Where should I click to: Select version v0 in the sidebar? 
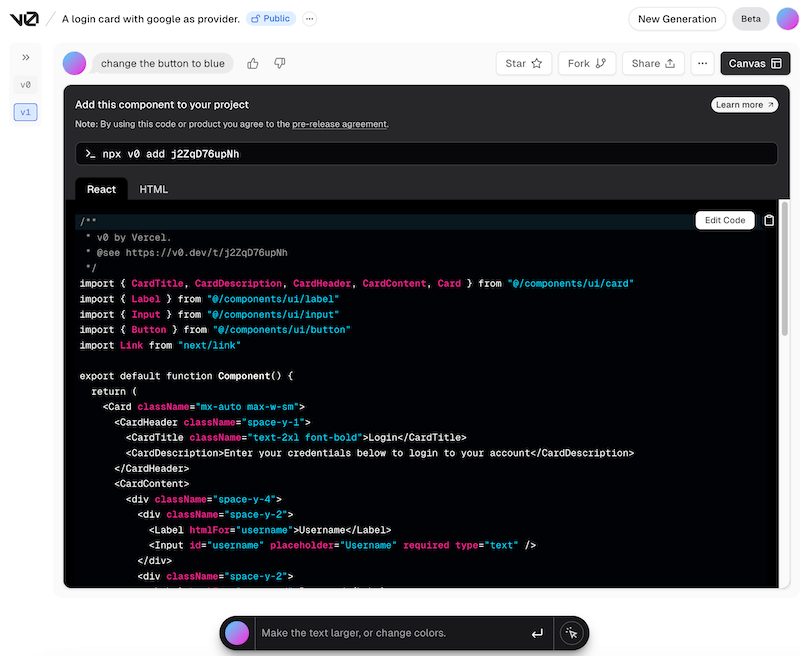pyautogui.click(x=26, y=86)
